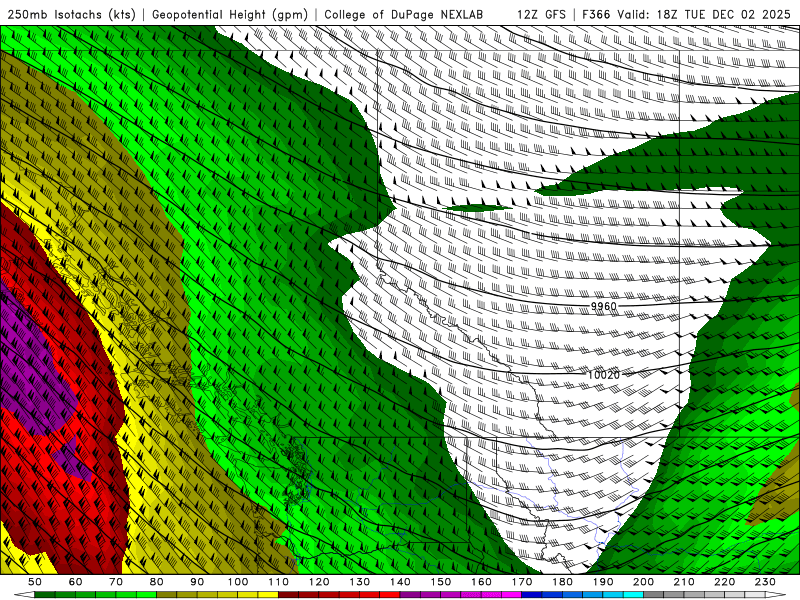Click the 190 label on the color scale

tap(603, 582)
